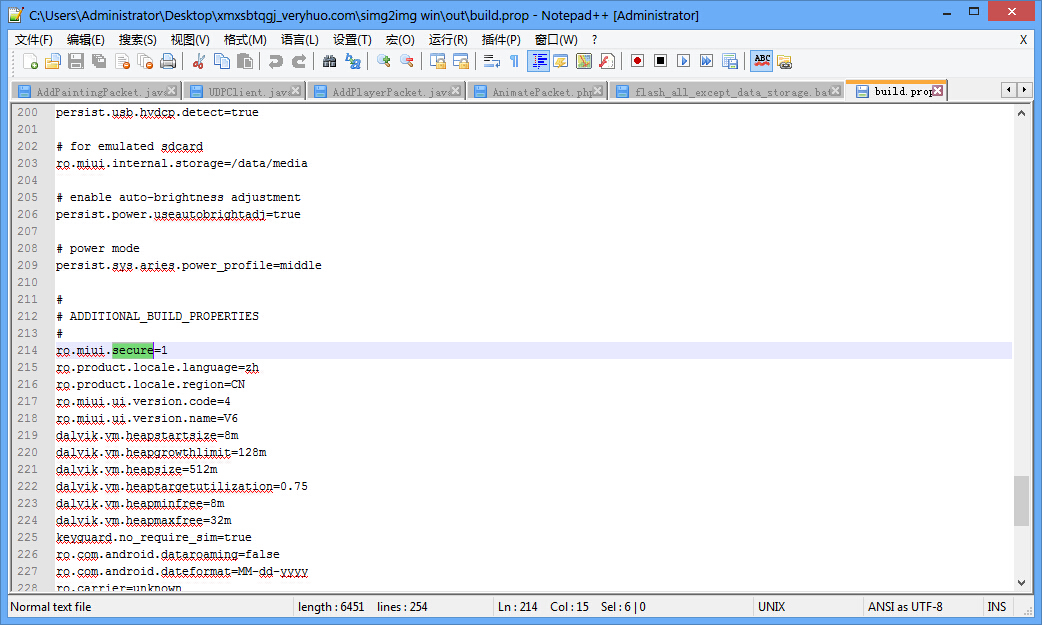Close the build.prop tab
The width and height of the screenshot is (1042, 625).
point(938,91)
